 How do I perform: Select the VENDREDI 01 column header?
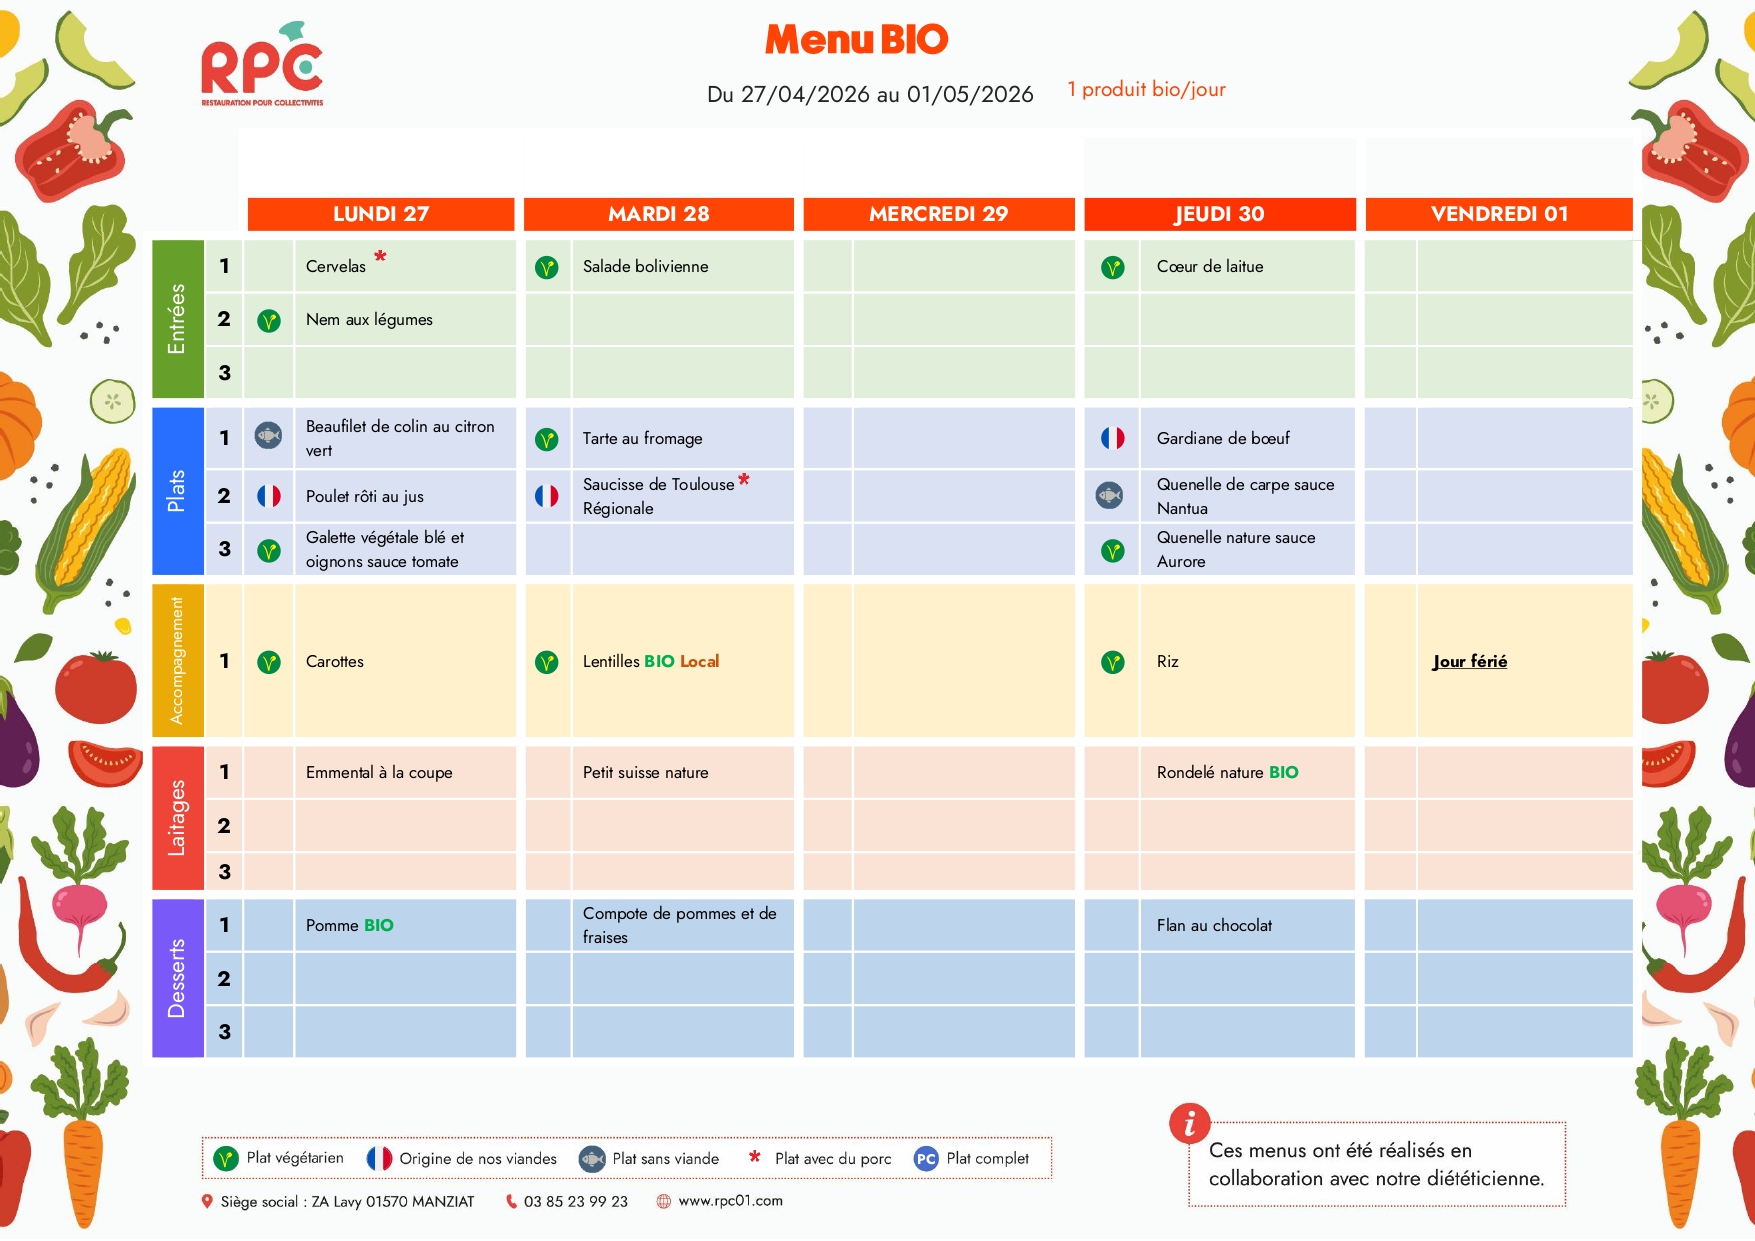(1498, 214)
